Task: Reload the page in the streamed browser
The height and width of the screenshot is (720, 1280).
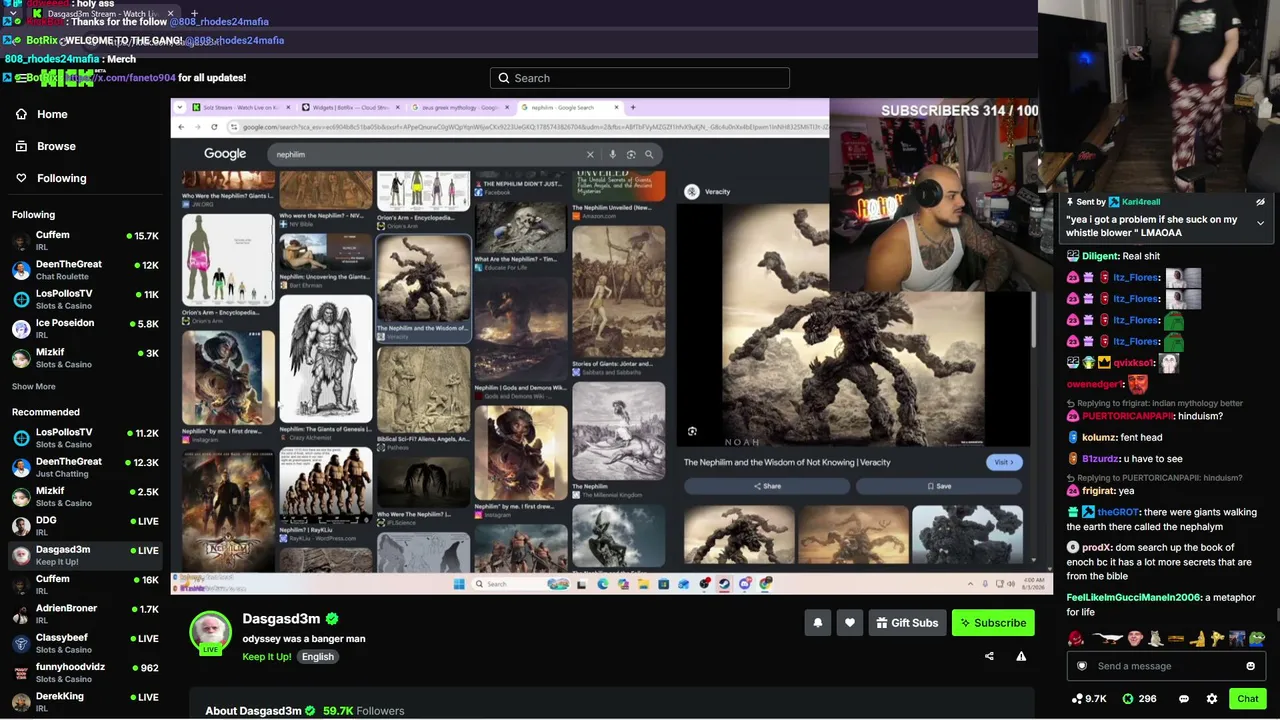Action: click(214, 127)
